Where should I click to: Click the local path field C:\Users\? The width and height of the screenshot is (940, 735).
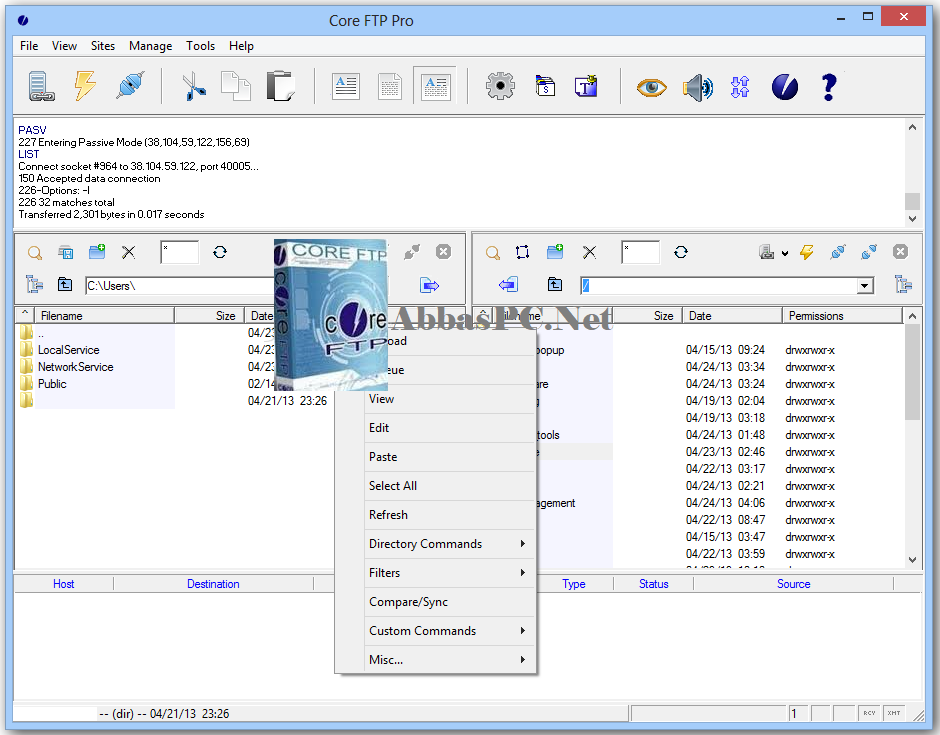[x=180, y=286]
